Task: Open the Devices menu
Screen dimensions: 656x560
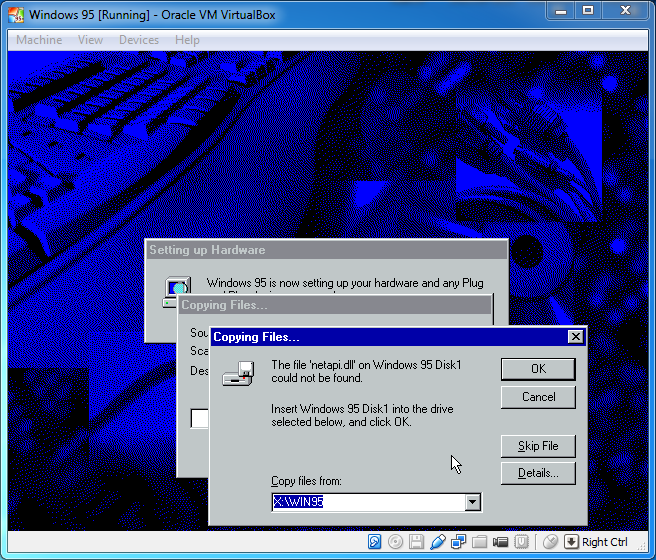Action: coord(139,40)
